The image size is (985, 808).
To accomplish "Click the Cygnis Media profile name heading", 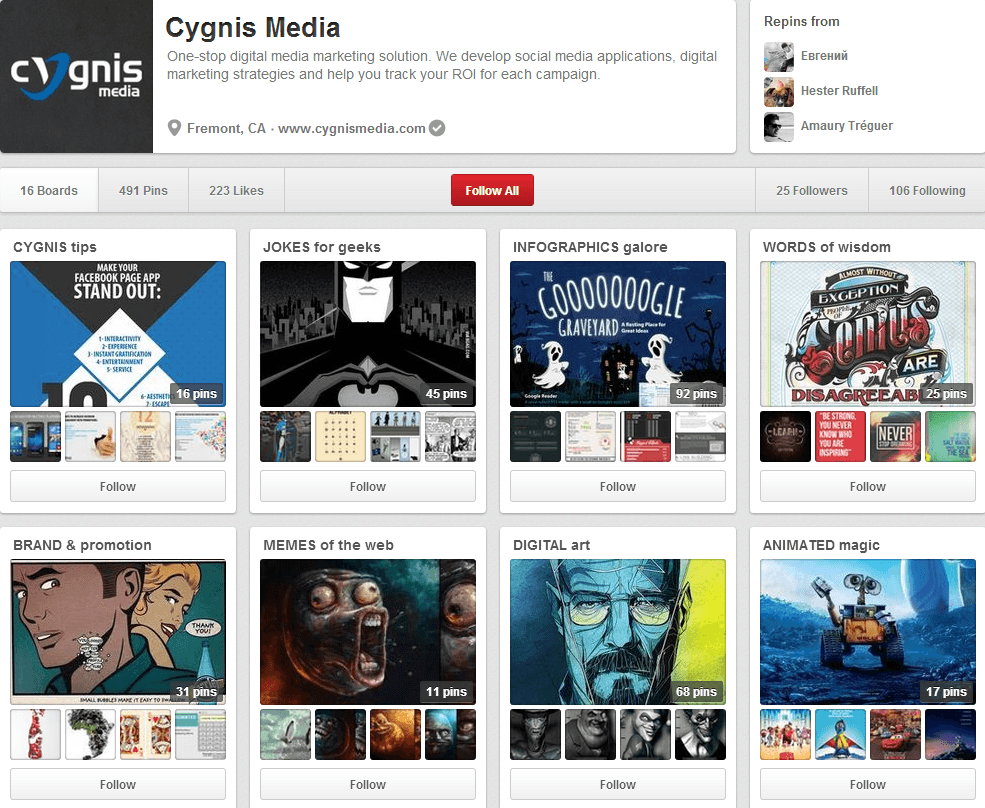I will 253,28.
